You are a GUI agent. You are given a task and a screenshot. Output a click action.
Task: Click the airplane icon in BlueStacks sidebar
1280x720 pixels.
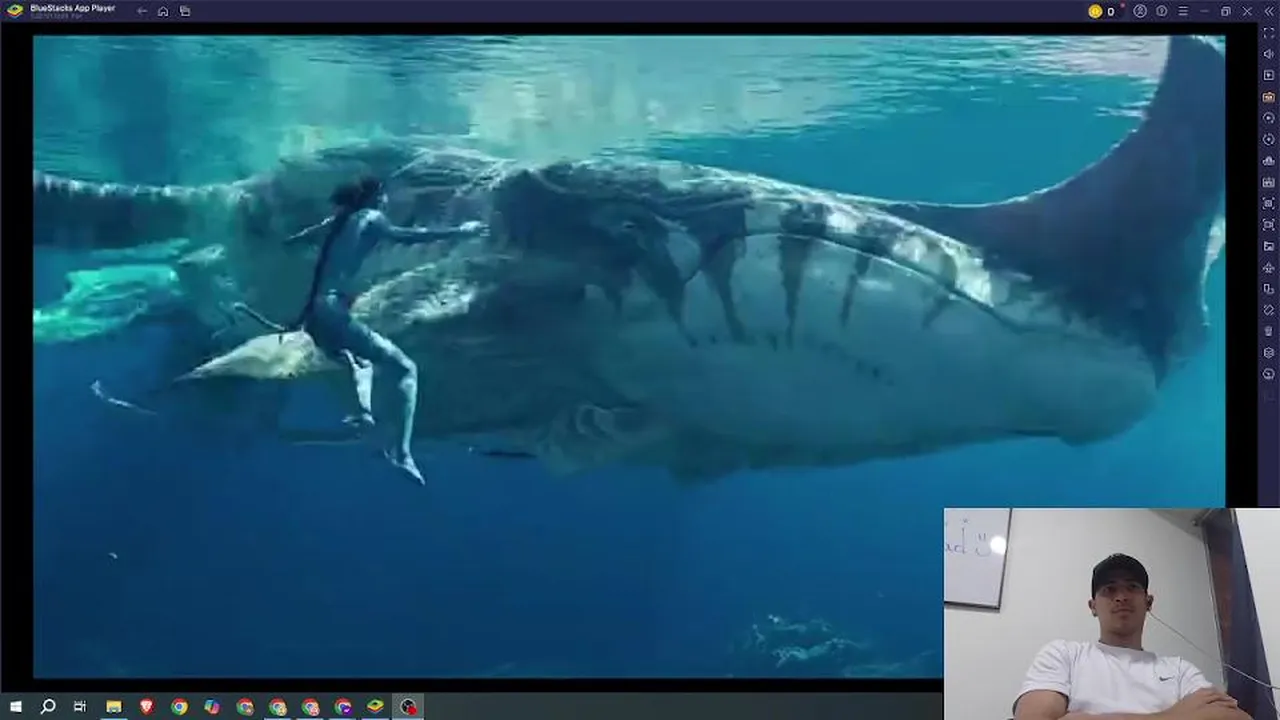[1269, 267]
